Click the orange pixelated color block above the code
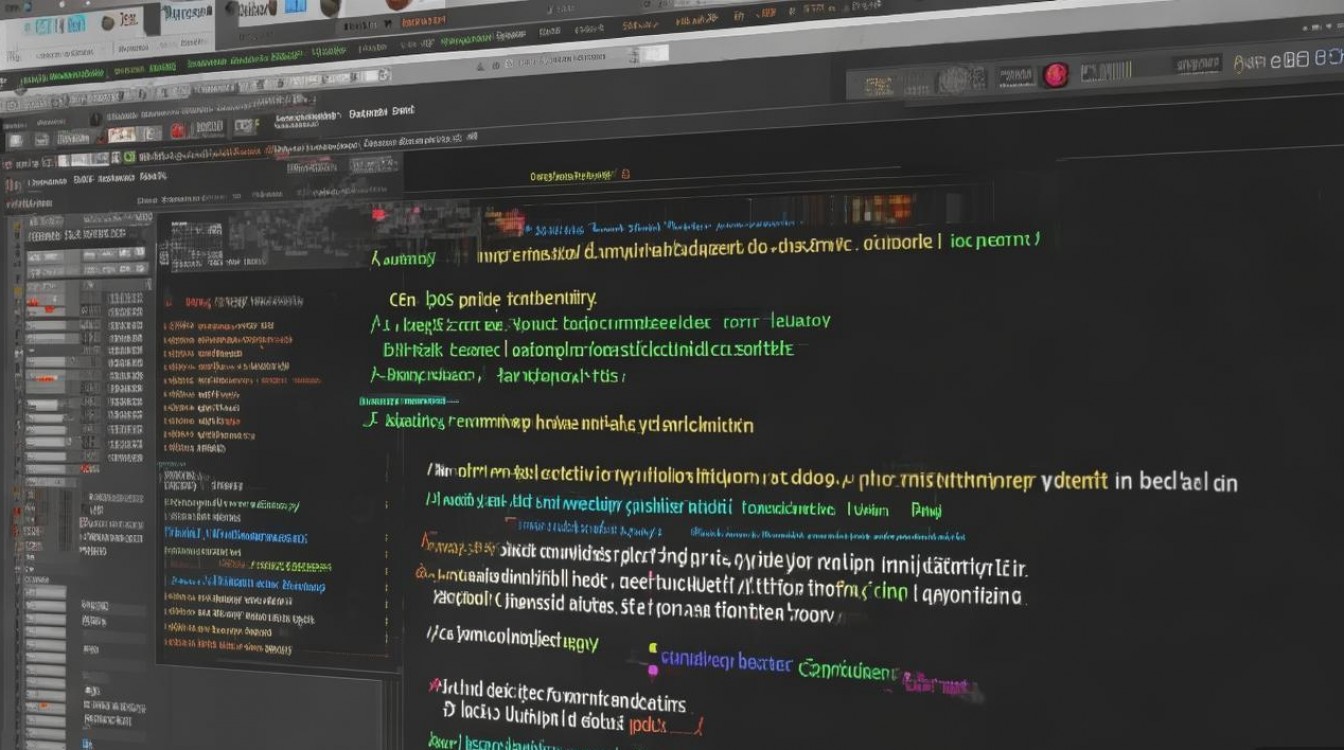The width and height of the screenshot is (1344, 750). coord(893,207)
